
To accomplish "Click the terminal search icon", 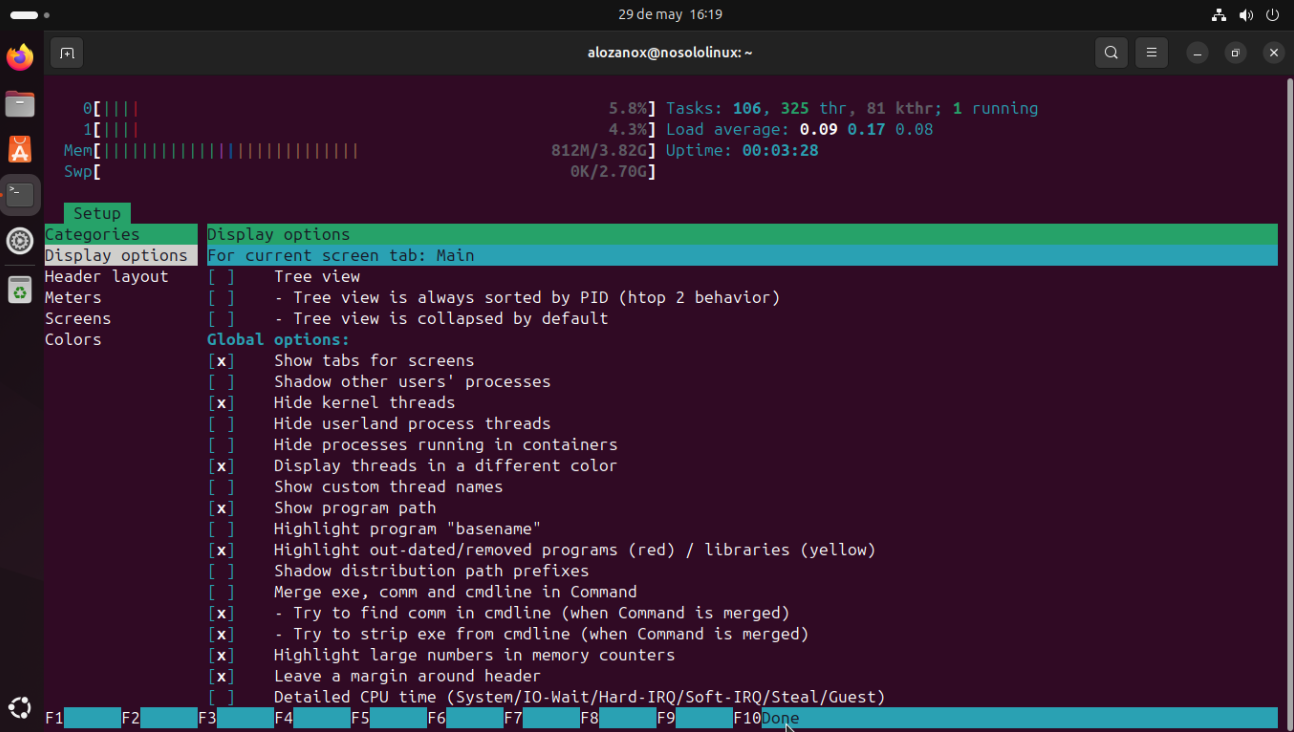I will click(x=1111, y=53).
